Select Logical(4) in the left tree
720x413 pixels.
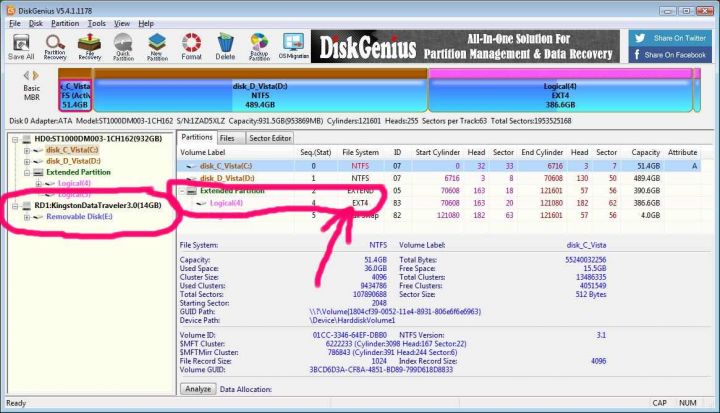tap(74, 183)
